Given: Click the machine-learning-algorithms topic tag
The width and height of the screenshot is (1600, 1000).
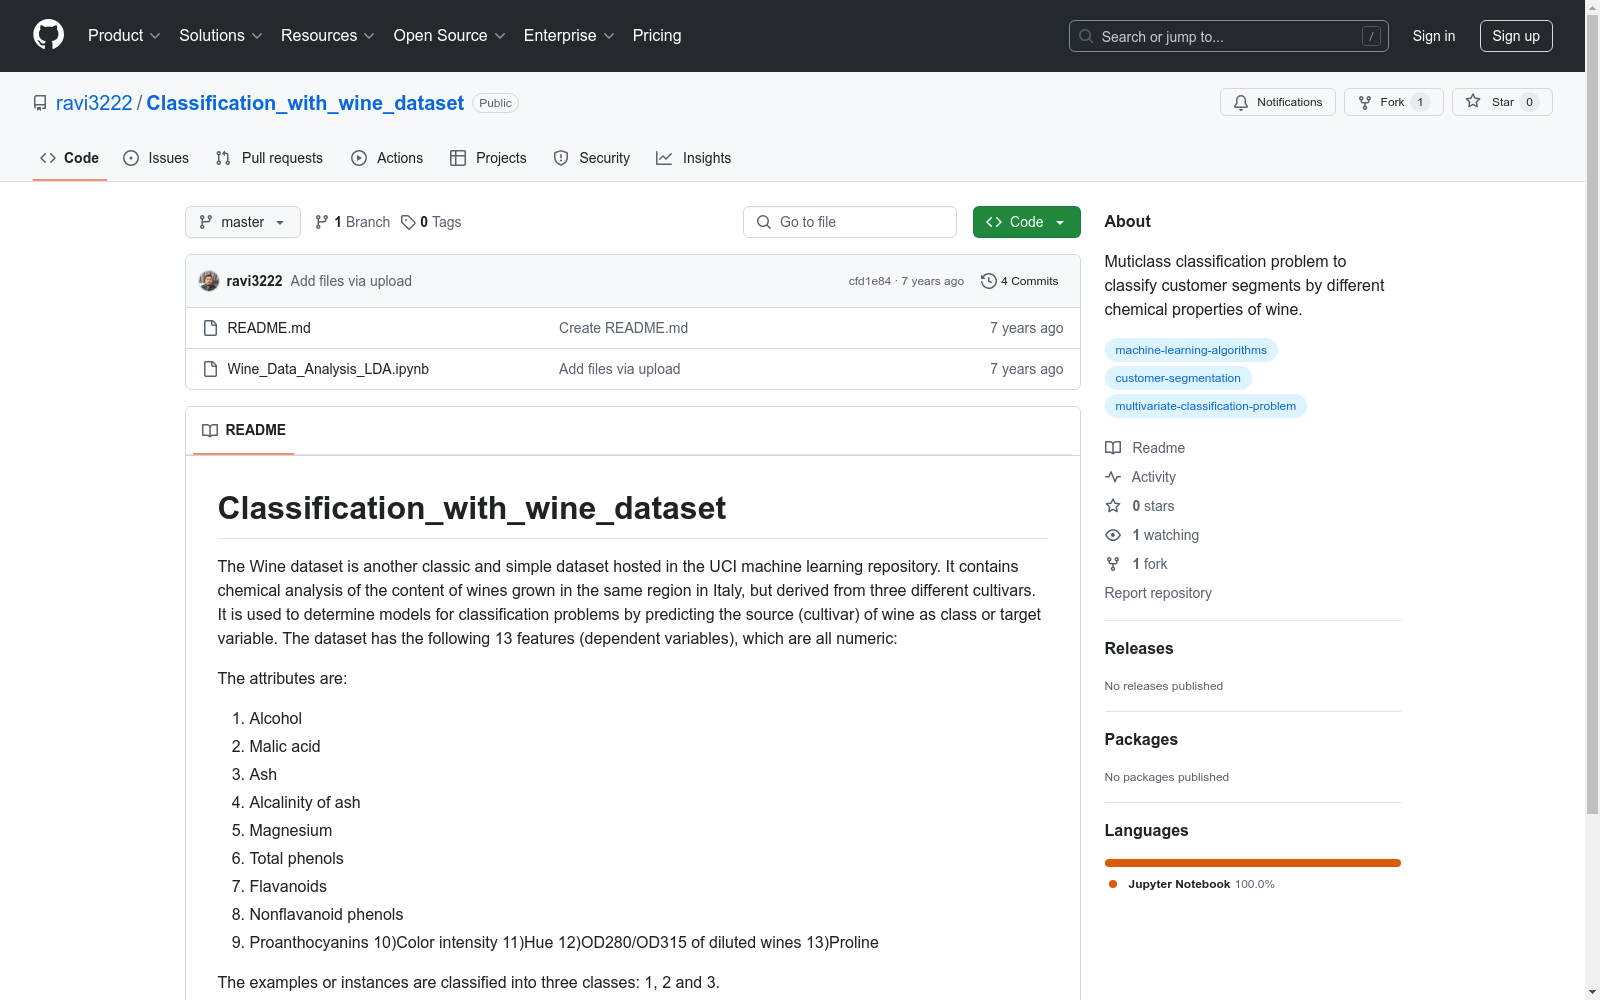Looking at the screenshot, I should tap(1191, 350).
